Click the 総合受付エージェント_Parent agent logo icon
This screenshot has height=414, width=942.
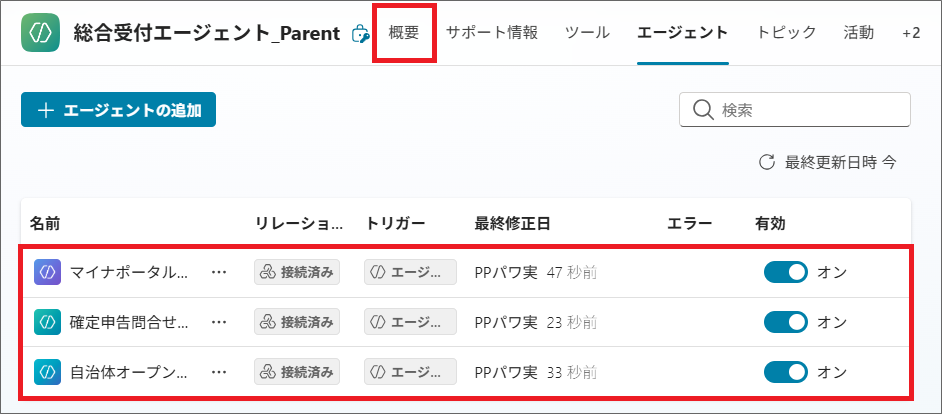(40, 33)
